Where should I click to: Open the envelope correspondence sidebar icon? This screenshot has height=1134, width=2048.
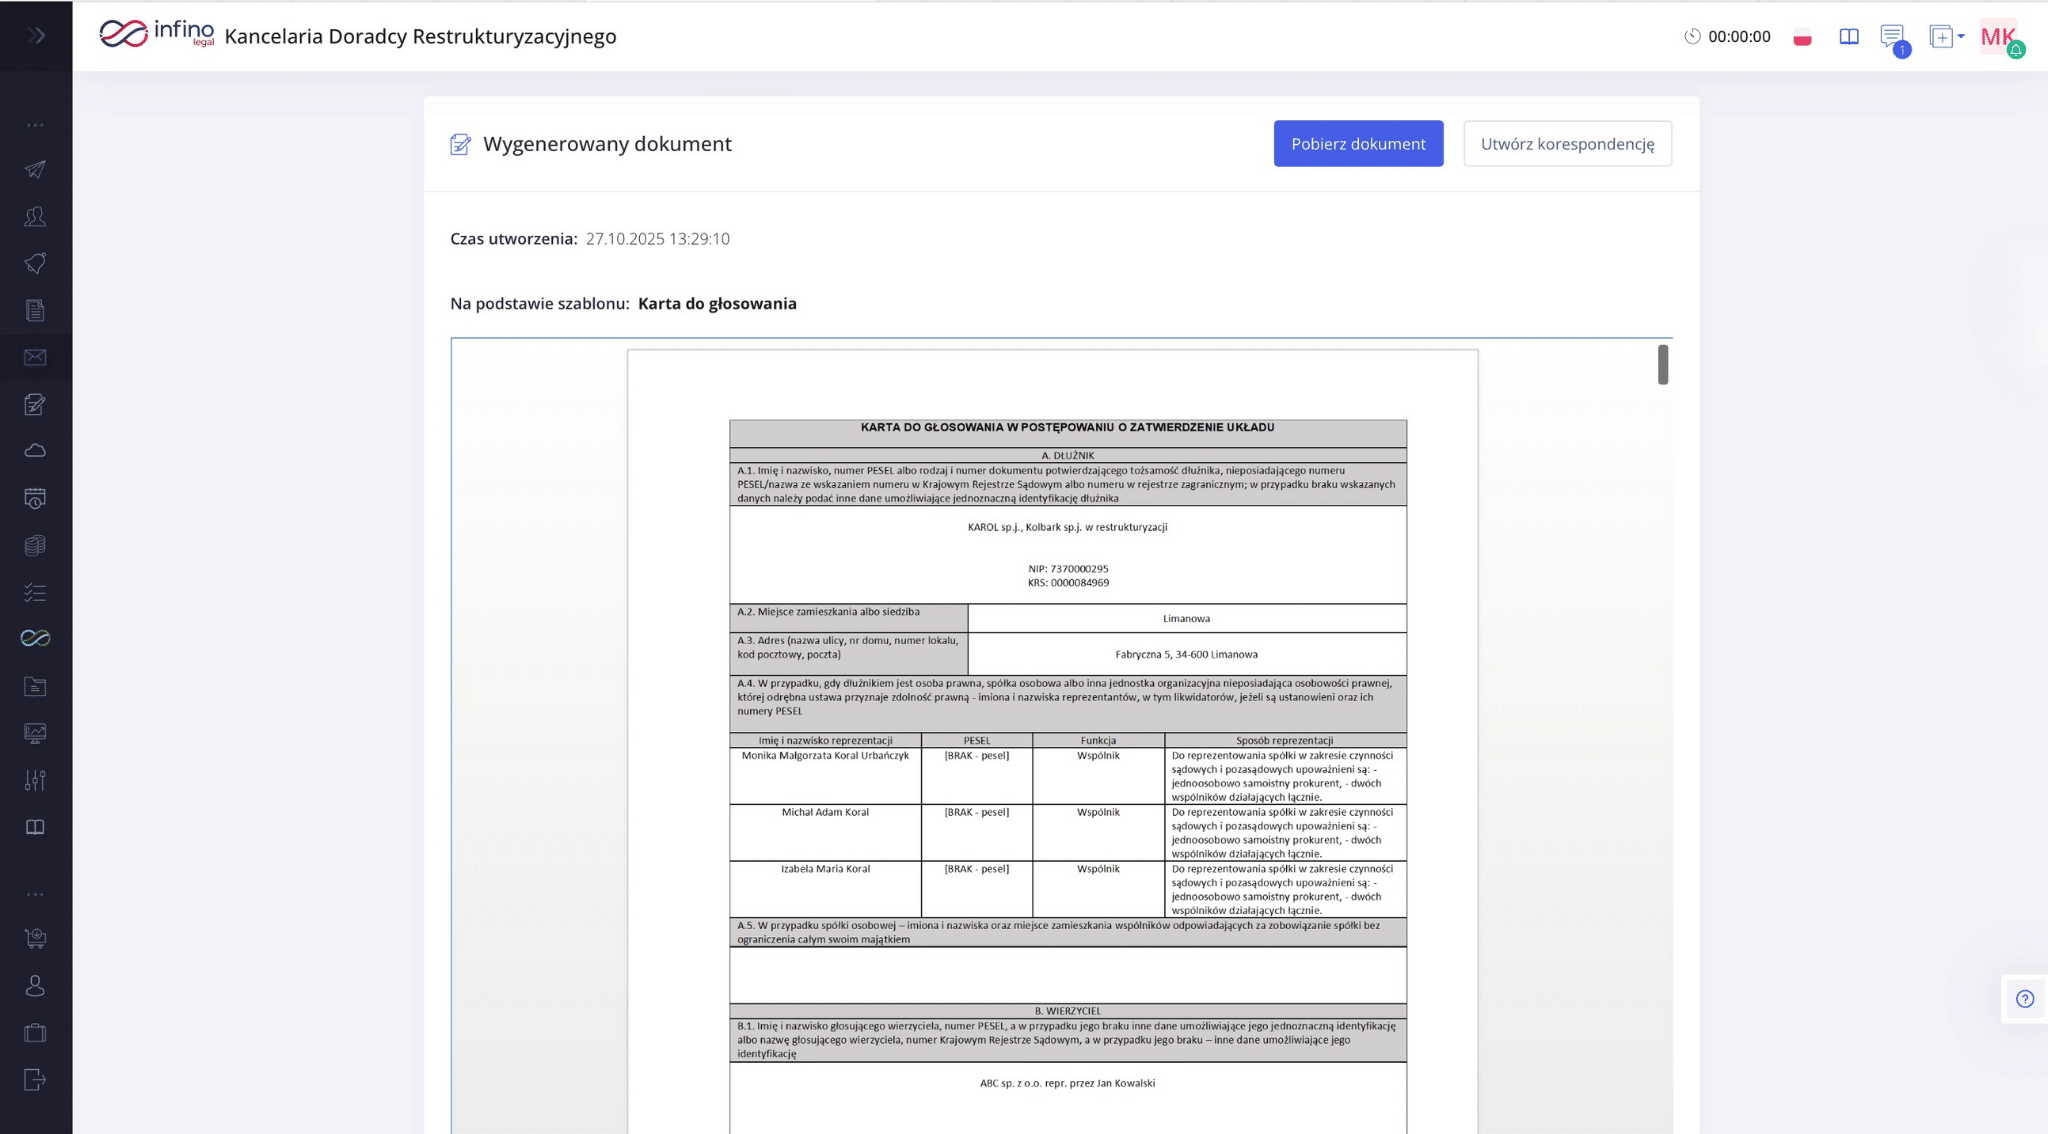pyautogui.click(x=35, y=357)
